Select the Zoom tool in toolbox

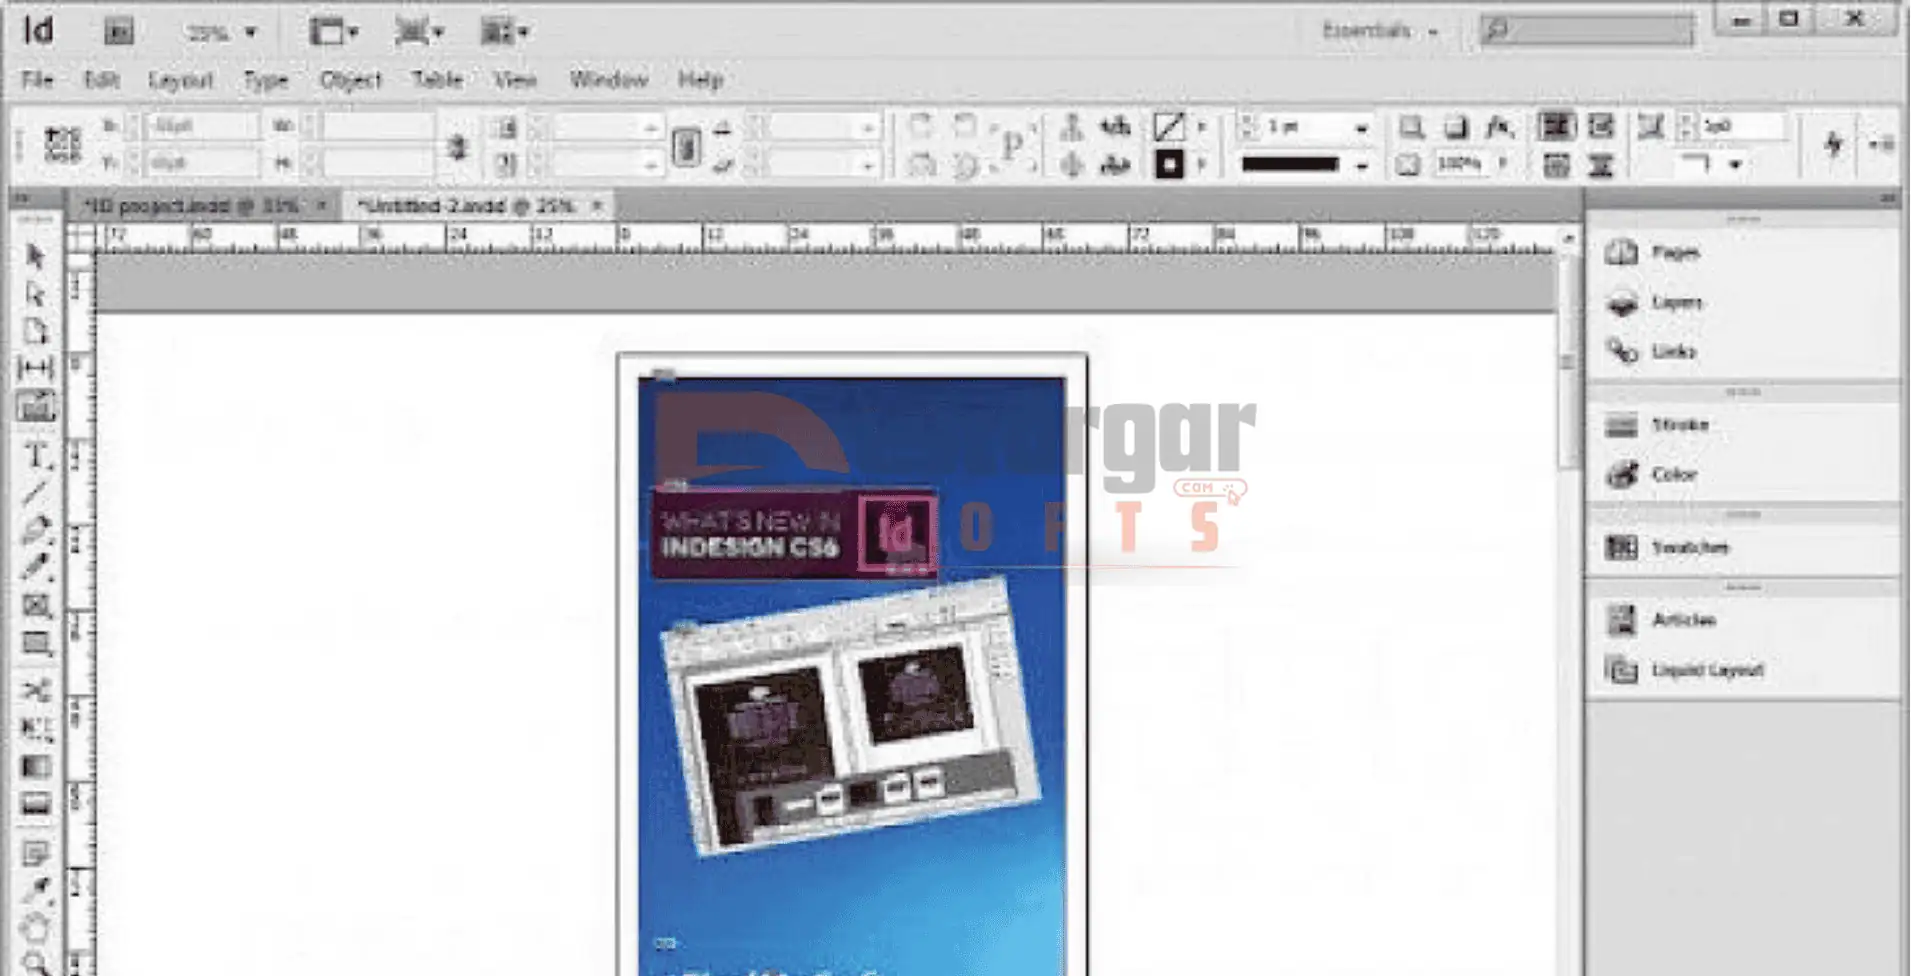pos(36,963)
